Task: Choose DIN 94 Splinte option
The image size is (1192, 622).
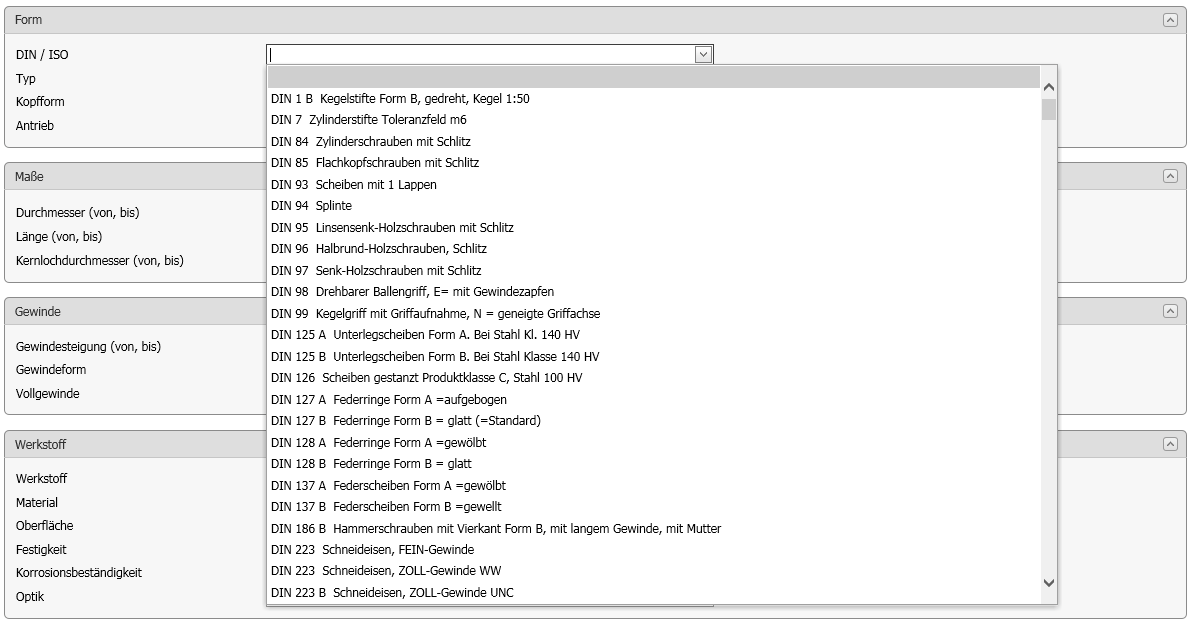Action: [x=311, y=206]
